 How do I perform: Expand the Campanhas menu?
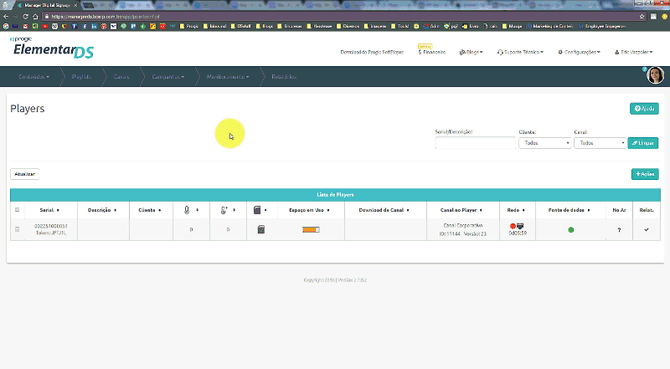168,77
